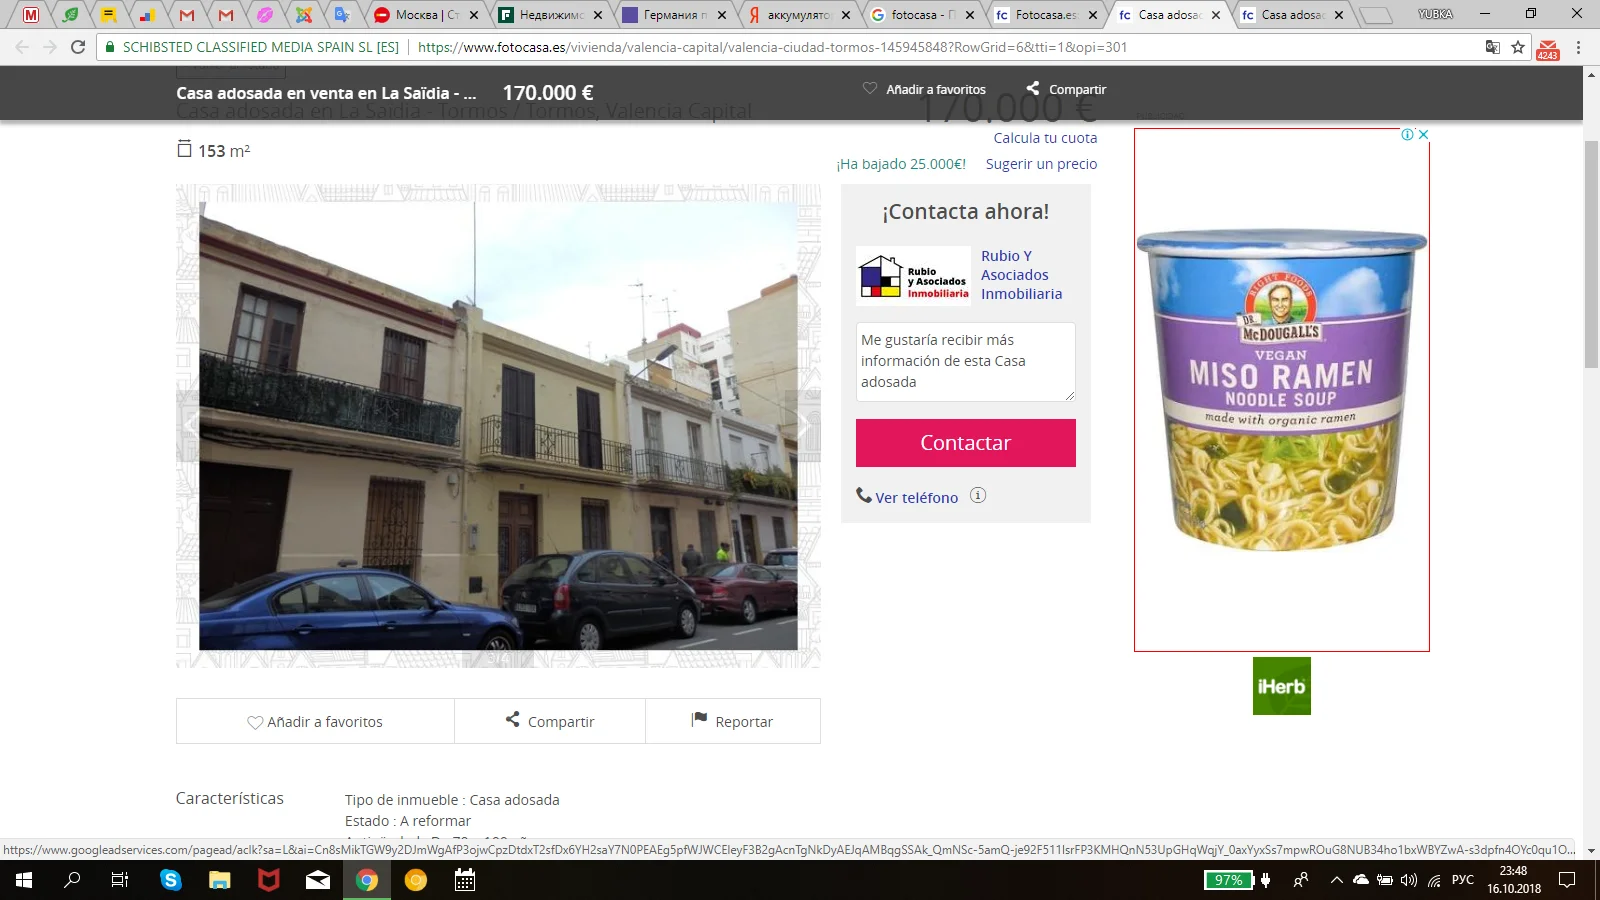1600x900 pixels.
Task: Click Añadir a favoritos below the photo
Action: [315, 721]
